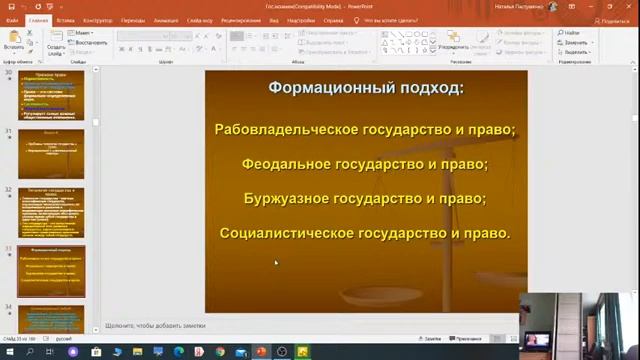
Task: Toggle the Примечания comments button in status bar
Action: tap(465, 339)
